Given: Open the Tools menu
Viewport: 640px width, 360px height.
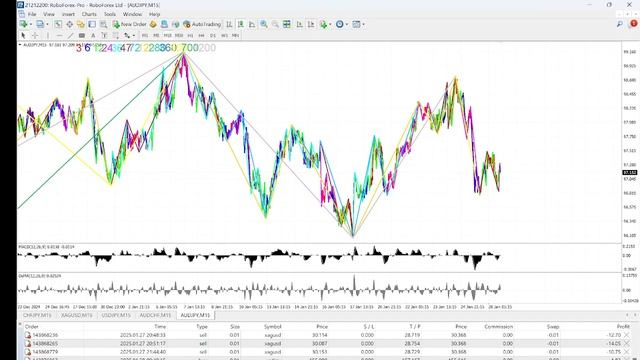Looking at the screenshot, I should (x=110, y=14).
